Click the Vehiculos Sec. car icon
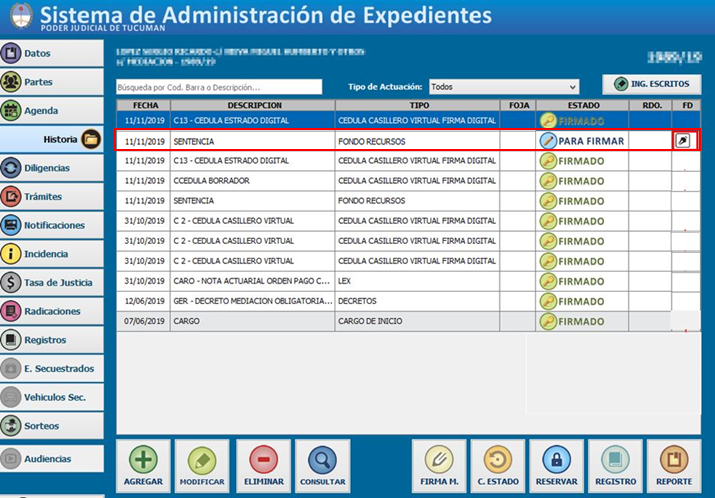 click(11, 397)
